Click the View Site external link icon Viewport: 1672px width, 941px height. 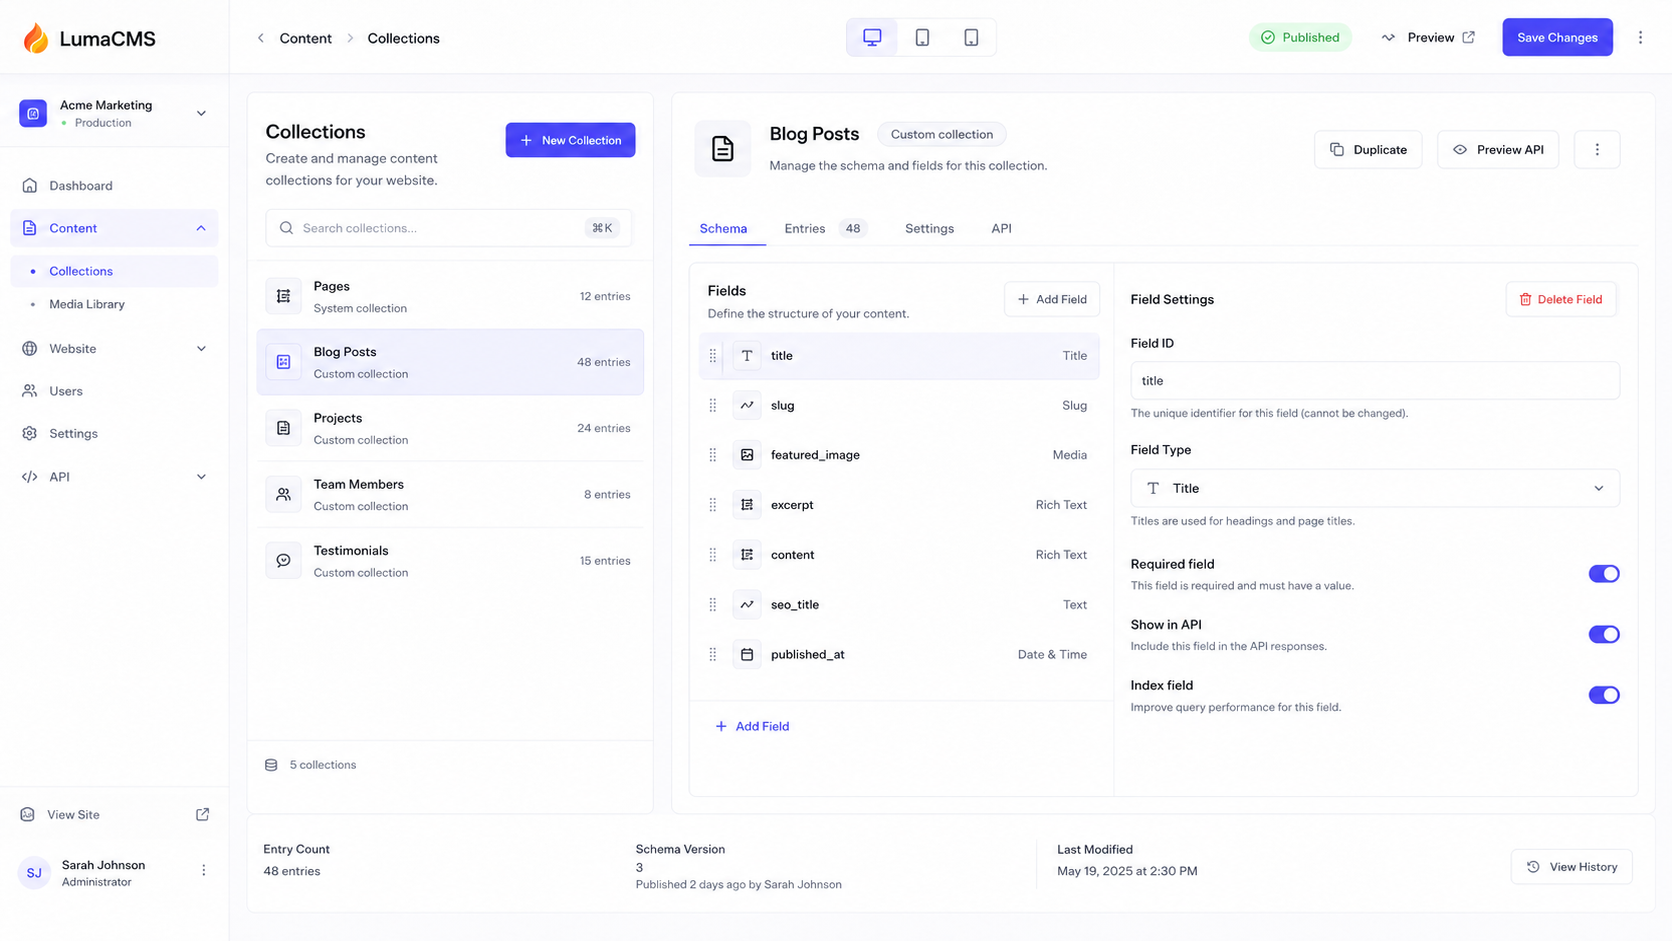click(202, 814)
